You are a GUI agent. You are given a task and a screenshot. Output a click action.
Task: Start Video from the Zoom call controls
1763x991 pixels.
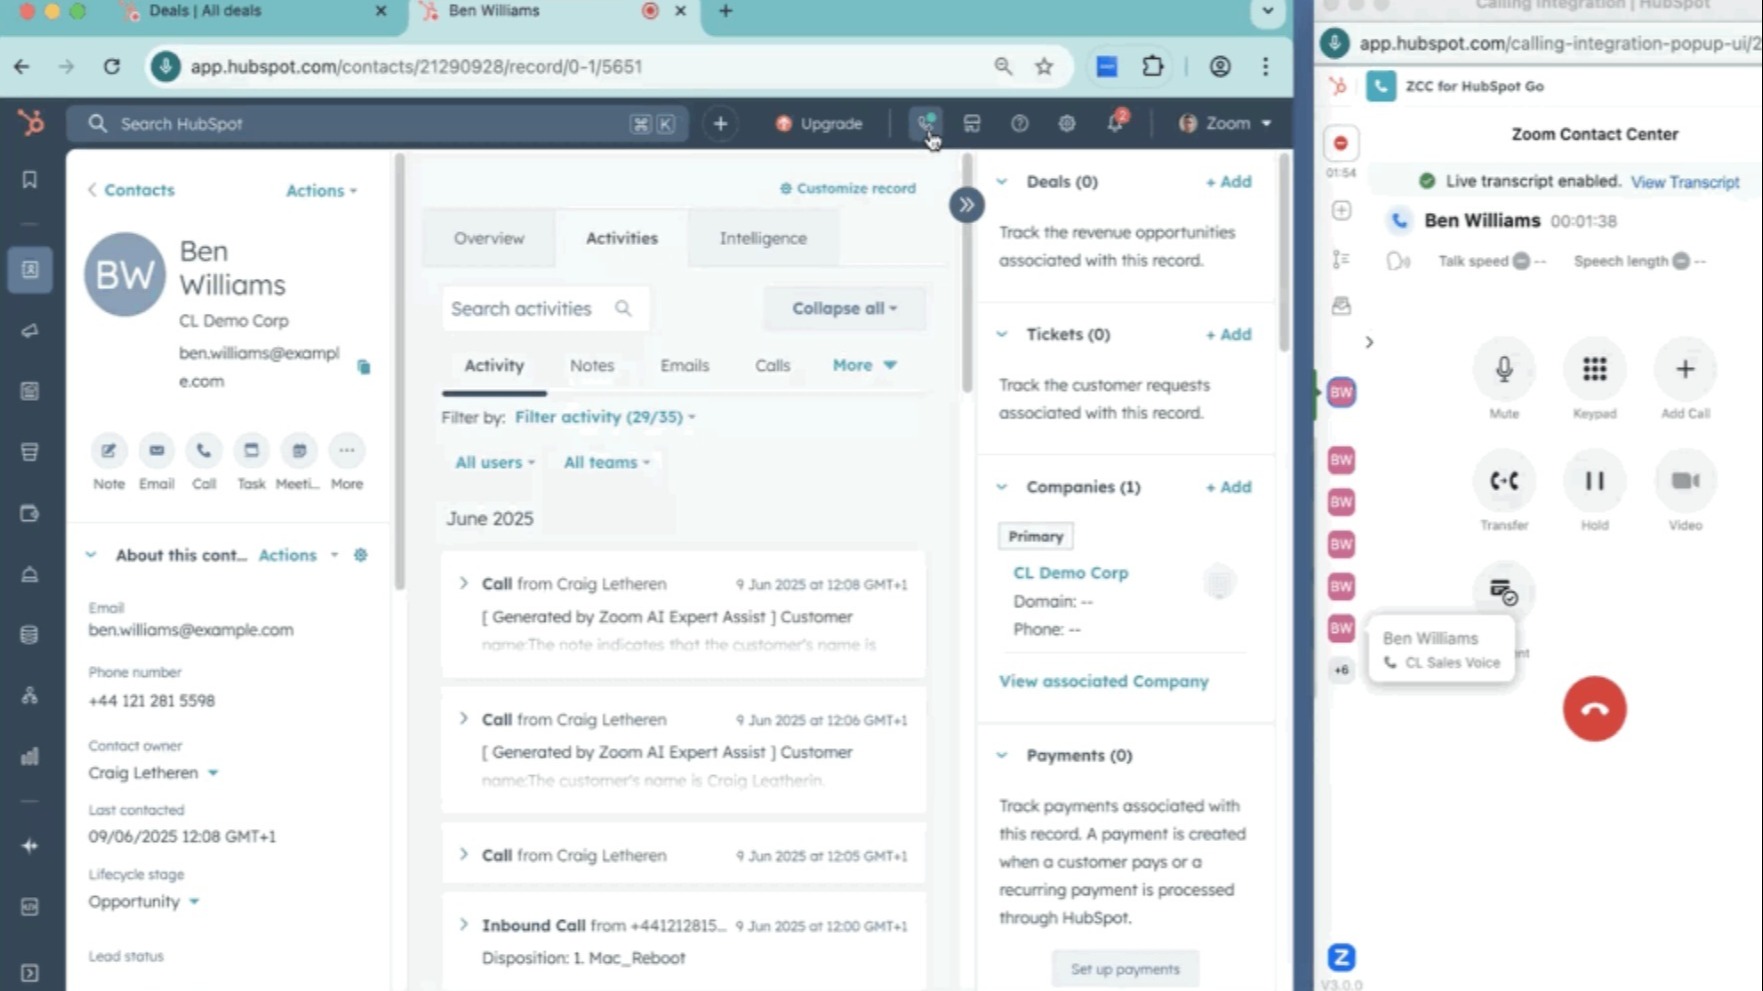point(1685,481)
